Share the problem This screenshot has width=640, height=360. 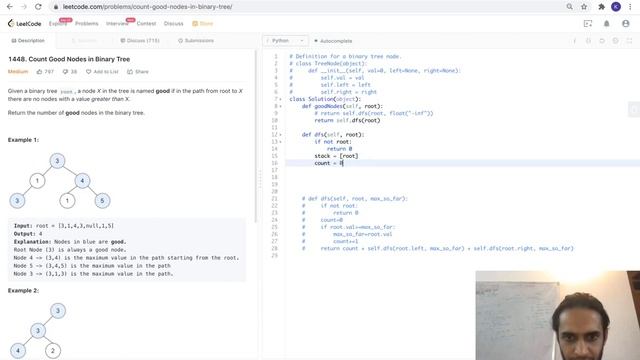(138, 72)
